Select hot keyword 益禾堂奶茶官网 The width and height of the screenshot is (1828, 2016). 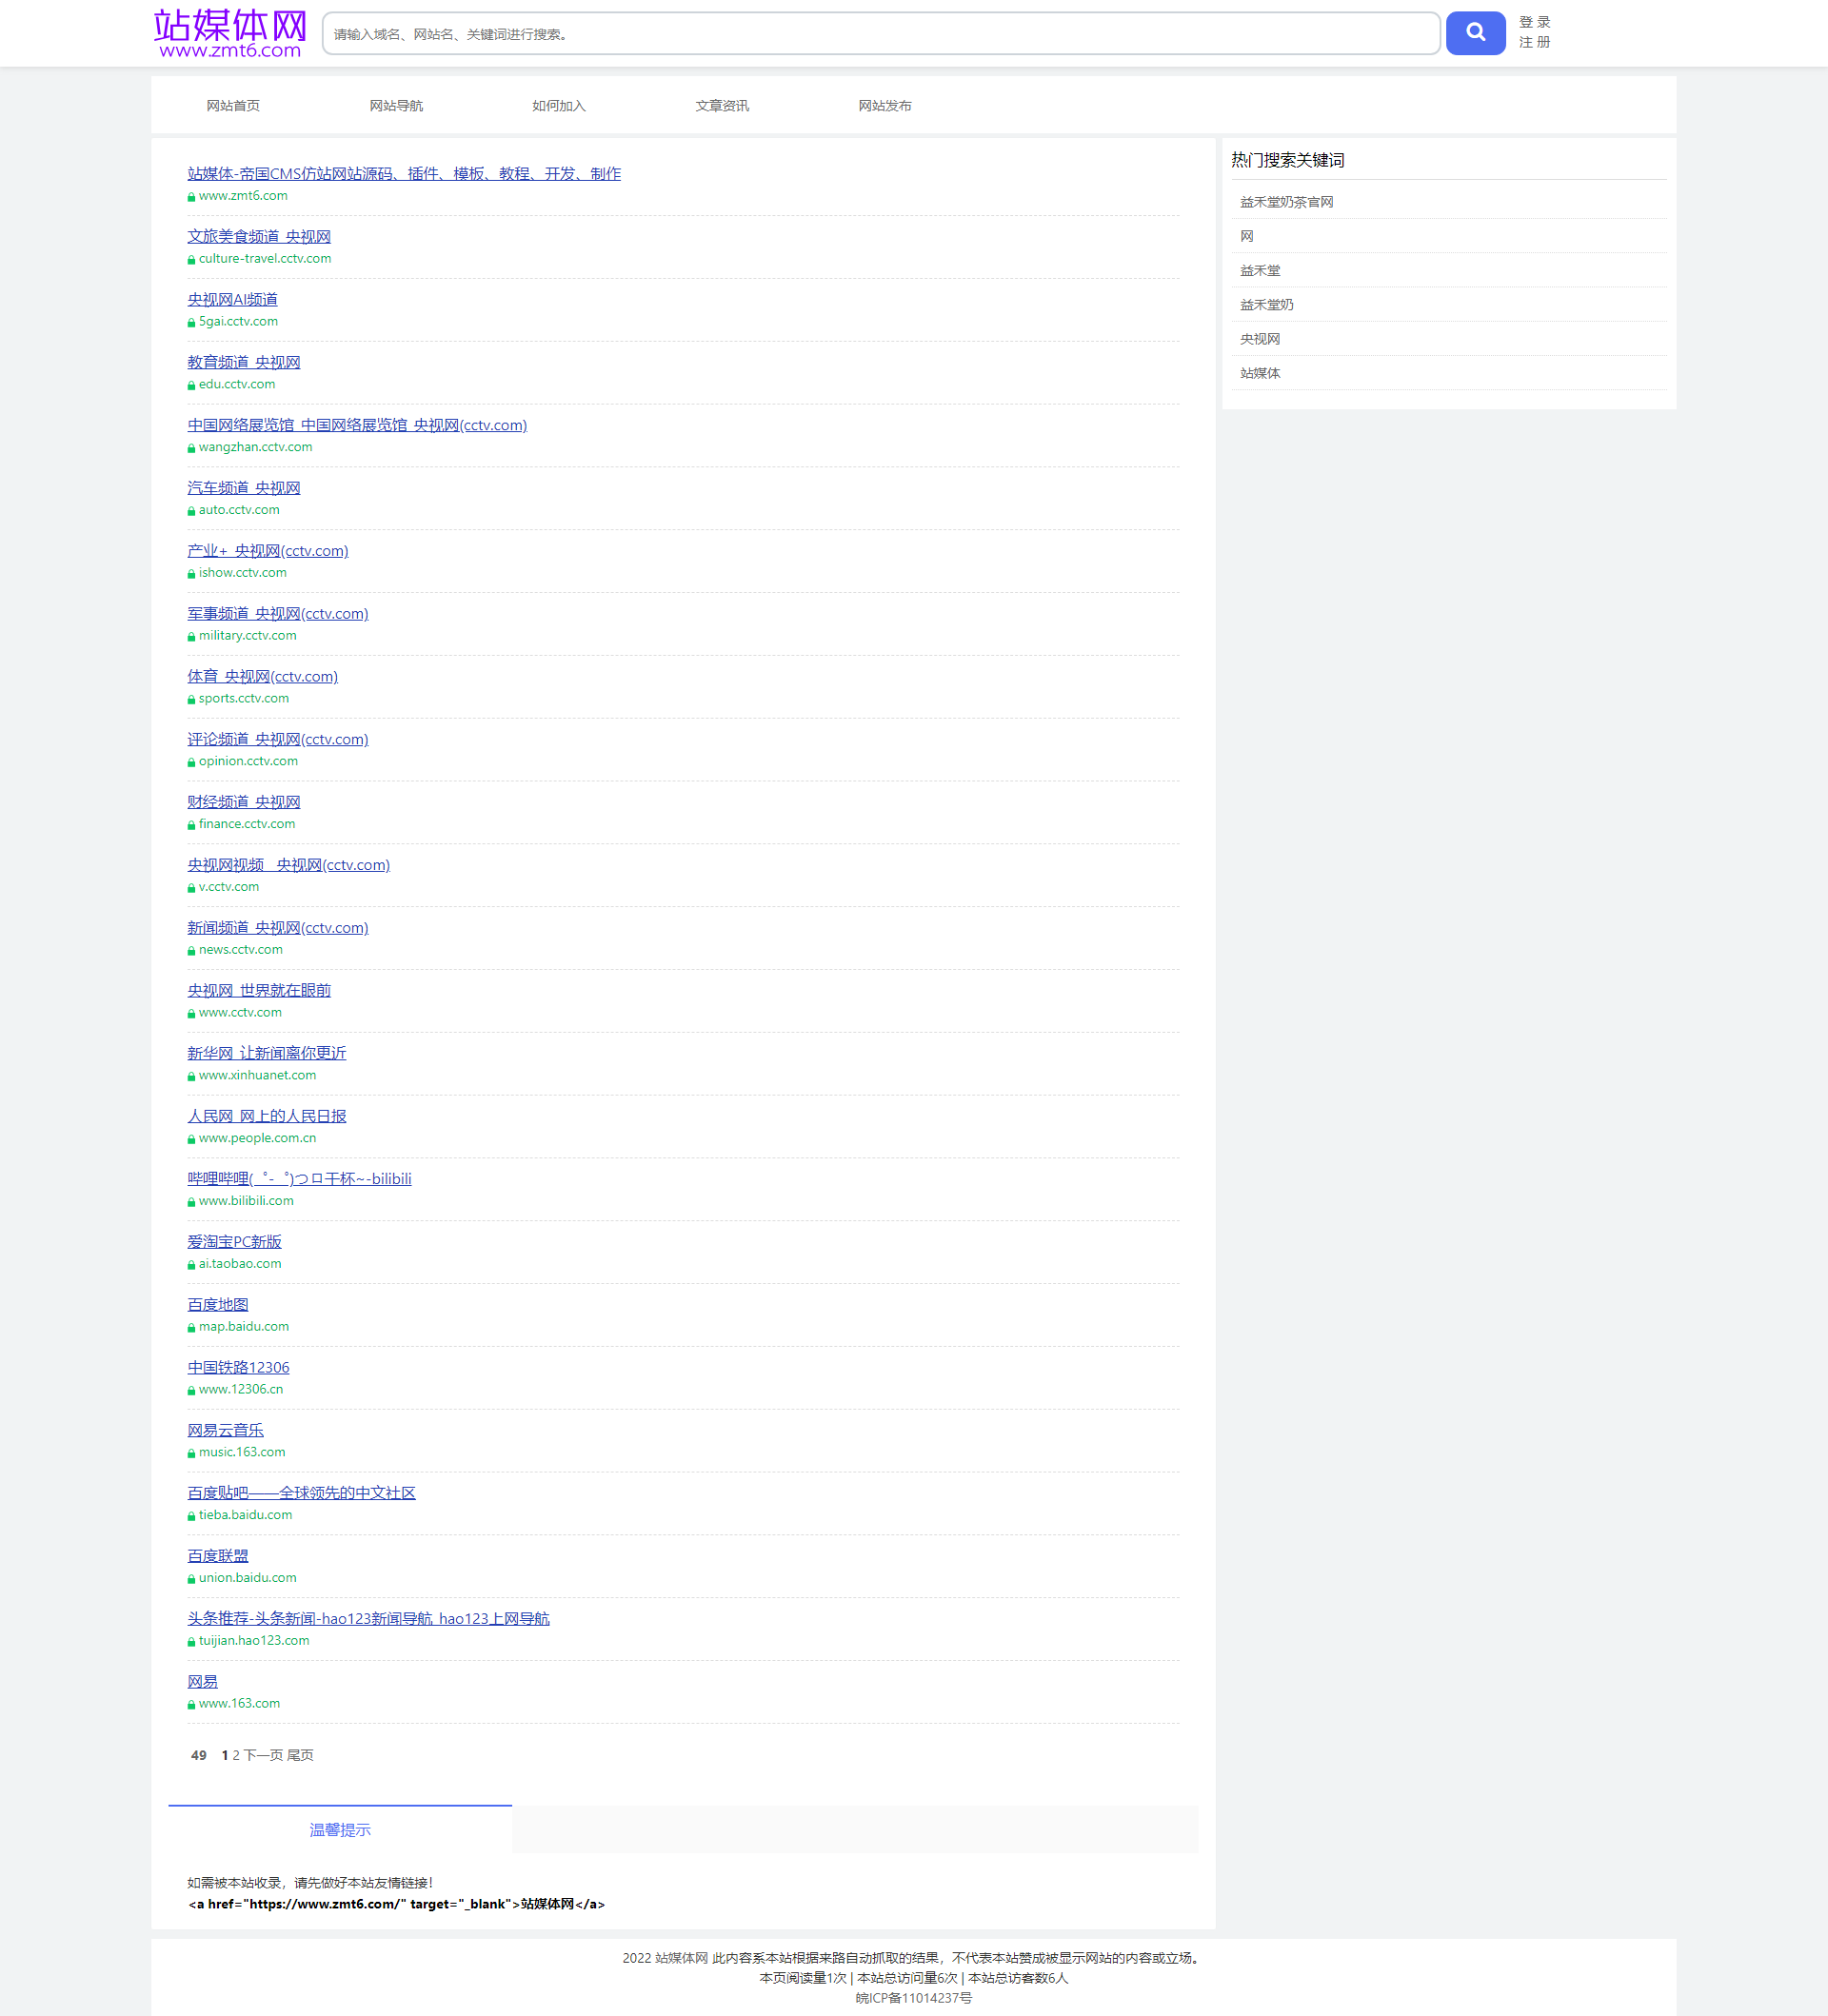(1286, 202)
